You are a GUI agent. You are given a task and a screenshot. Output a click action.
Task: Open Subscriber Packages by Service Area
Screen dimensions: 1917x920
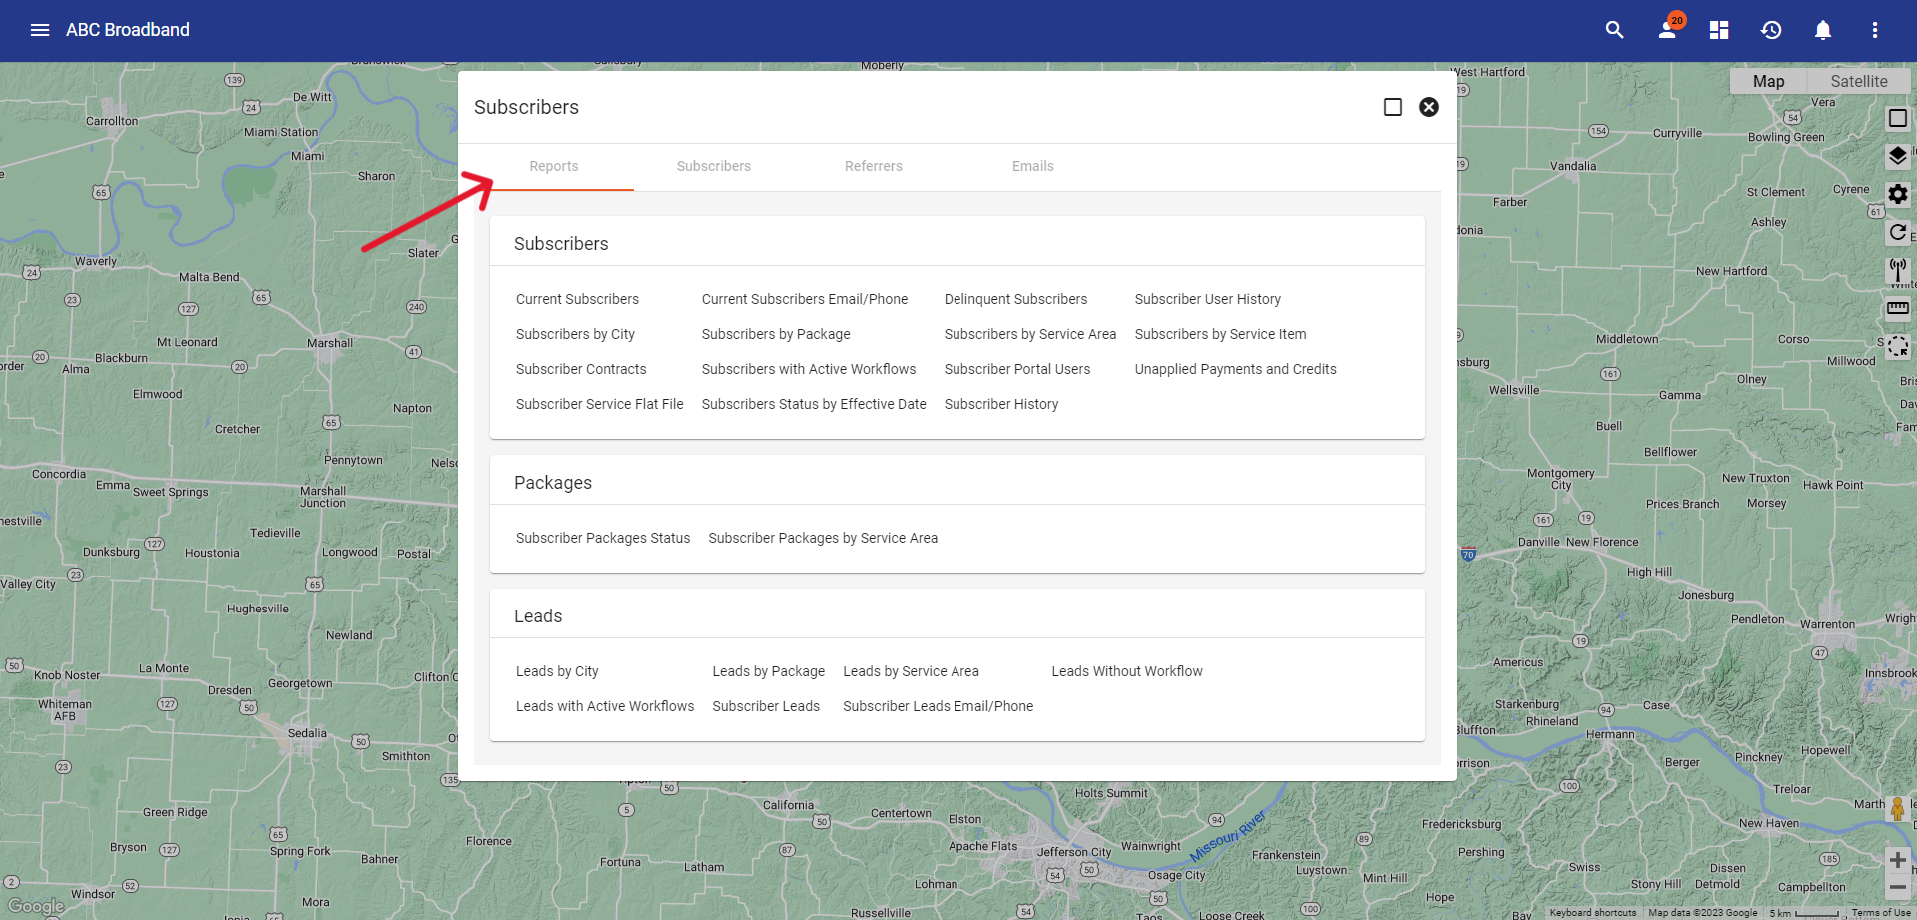coord(823,538)
